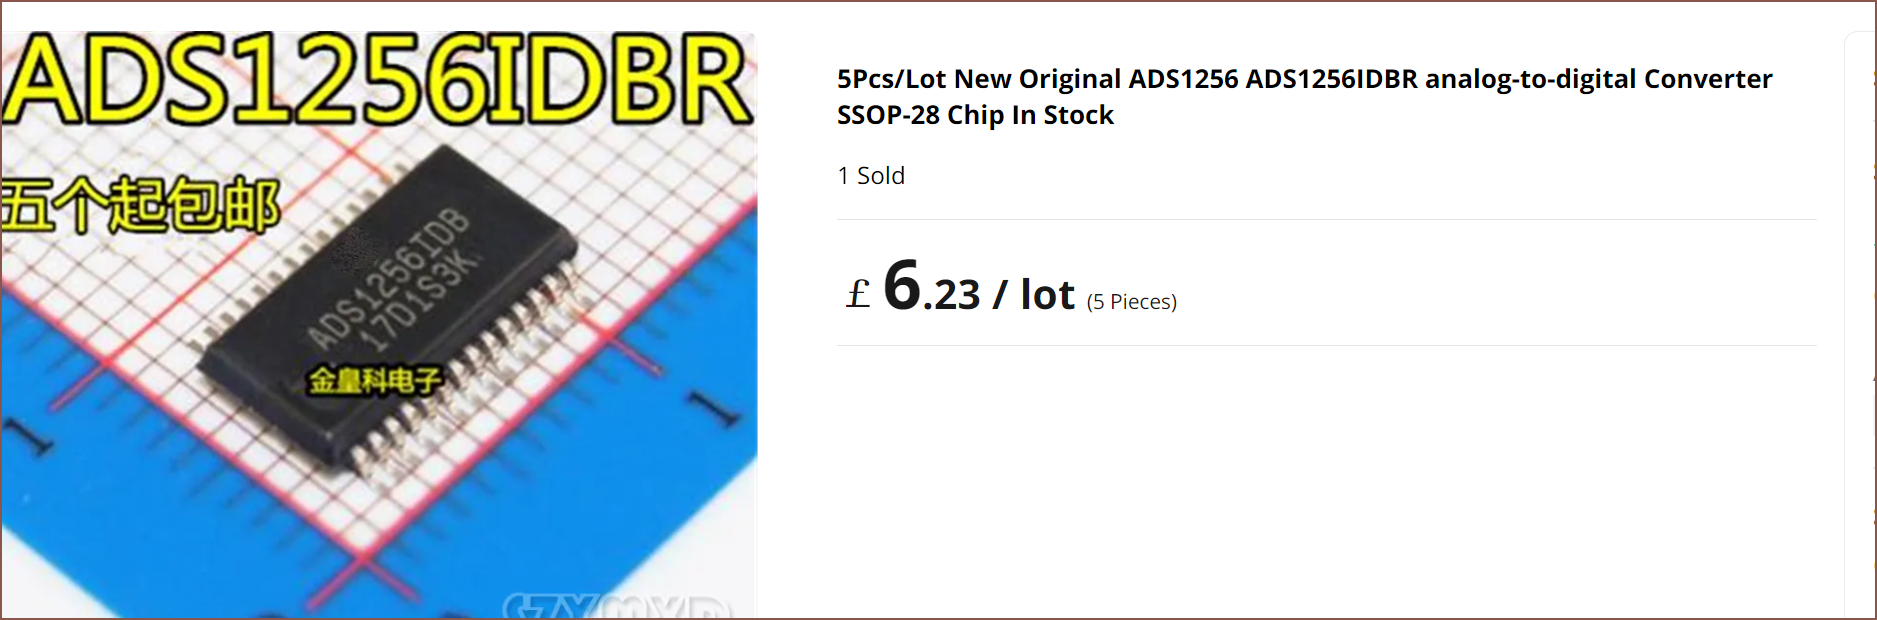Click the "金皇科电子" seller watermark label
1877x620 pixels.
(374, 381)
